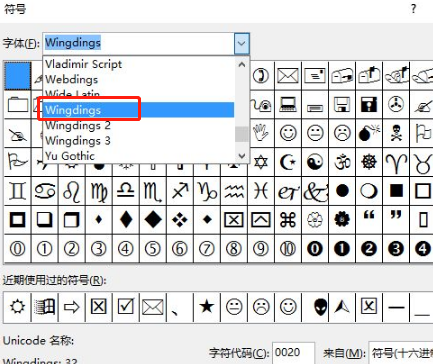Screen dimensions: 433x364
Task: Select the Scorpio zodiac symbol
Action: (x=153, y=191)
